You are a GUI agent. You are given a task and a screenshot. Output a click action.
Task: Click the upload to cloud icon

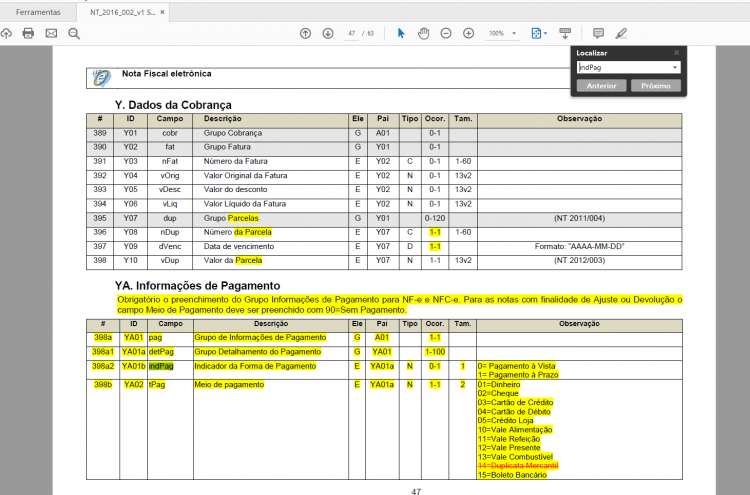point(6,33)
